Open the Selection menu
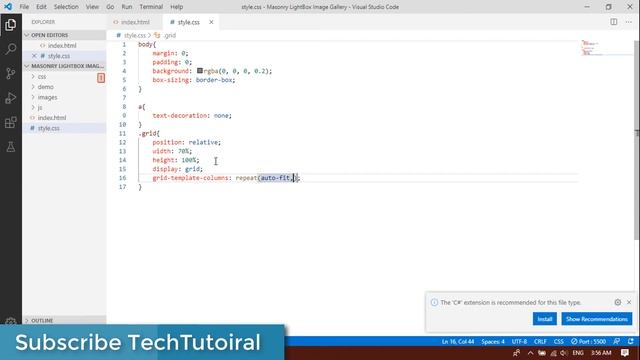The height and width of the screenshot is (360, 640). click(66, 7)
